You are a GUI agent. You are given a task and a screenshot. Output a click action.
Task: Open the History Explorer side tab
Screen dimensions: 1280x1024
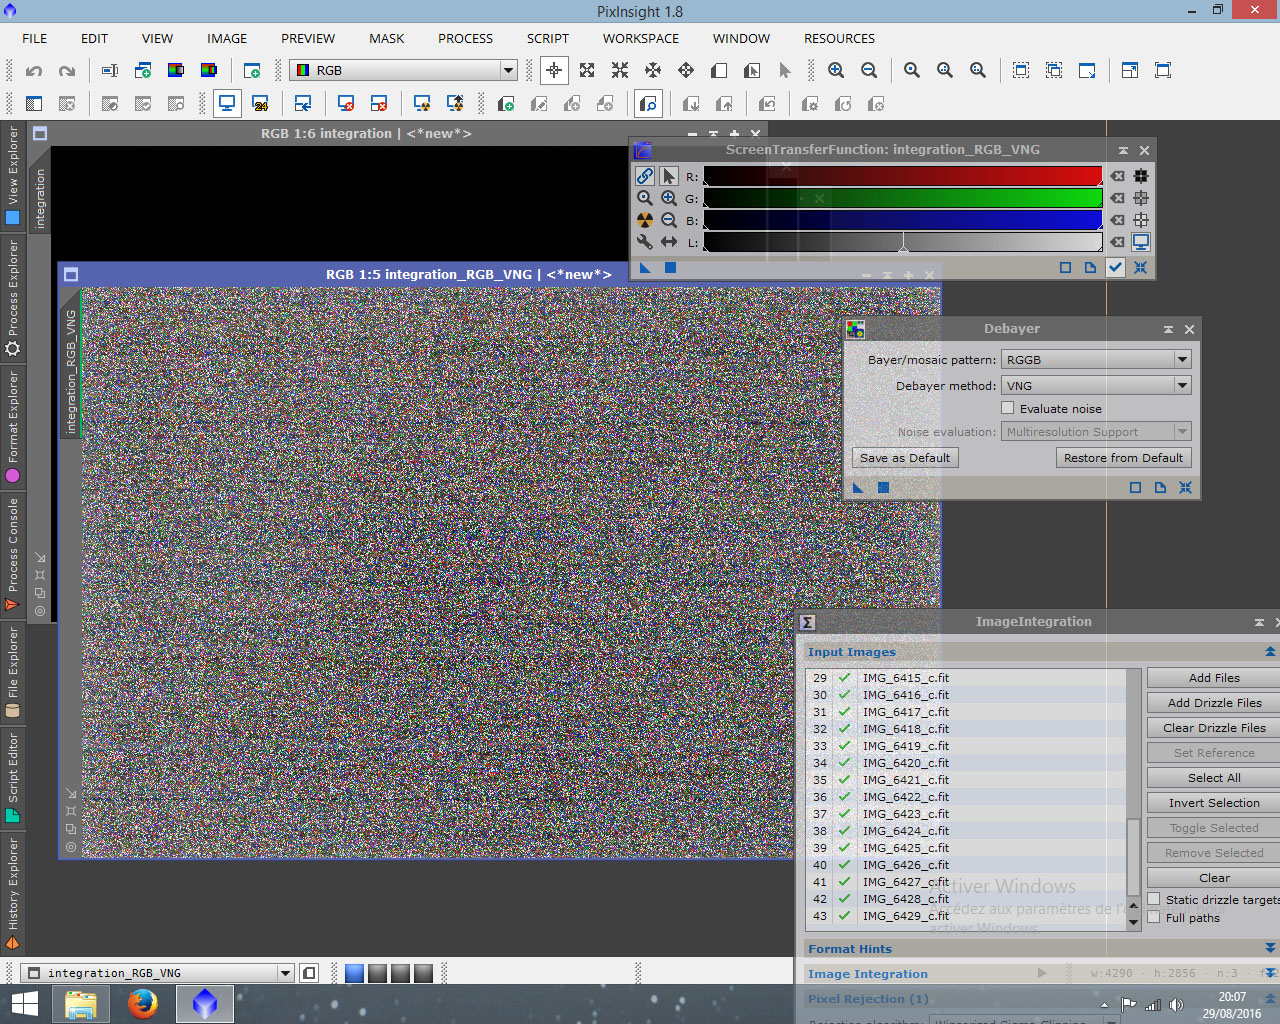tap(12, 893)
